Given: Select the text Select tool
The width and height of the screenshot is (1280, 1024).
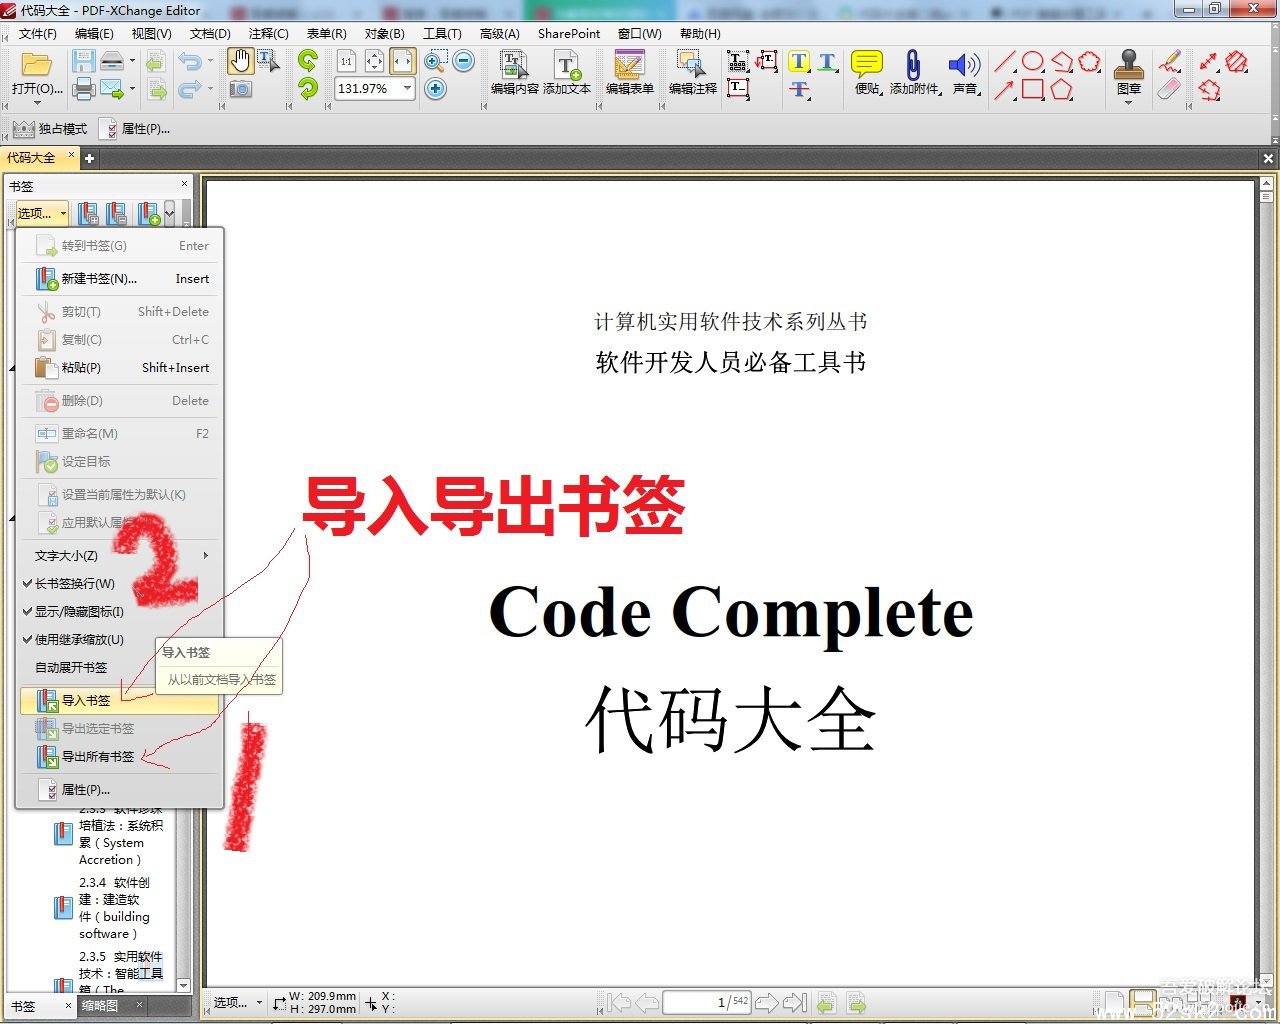Looking at the screenshot, I should pos(269,62).
